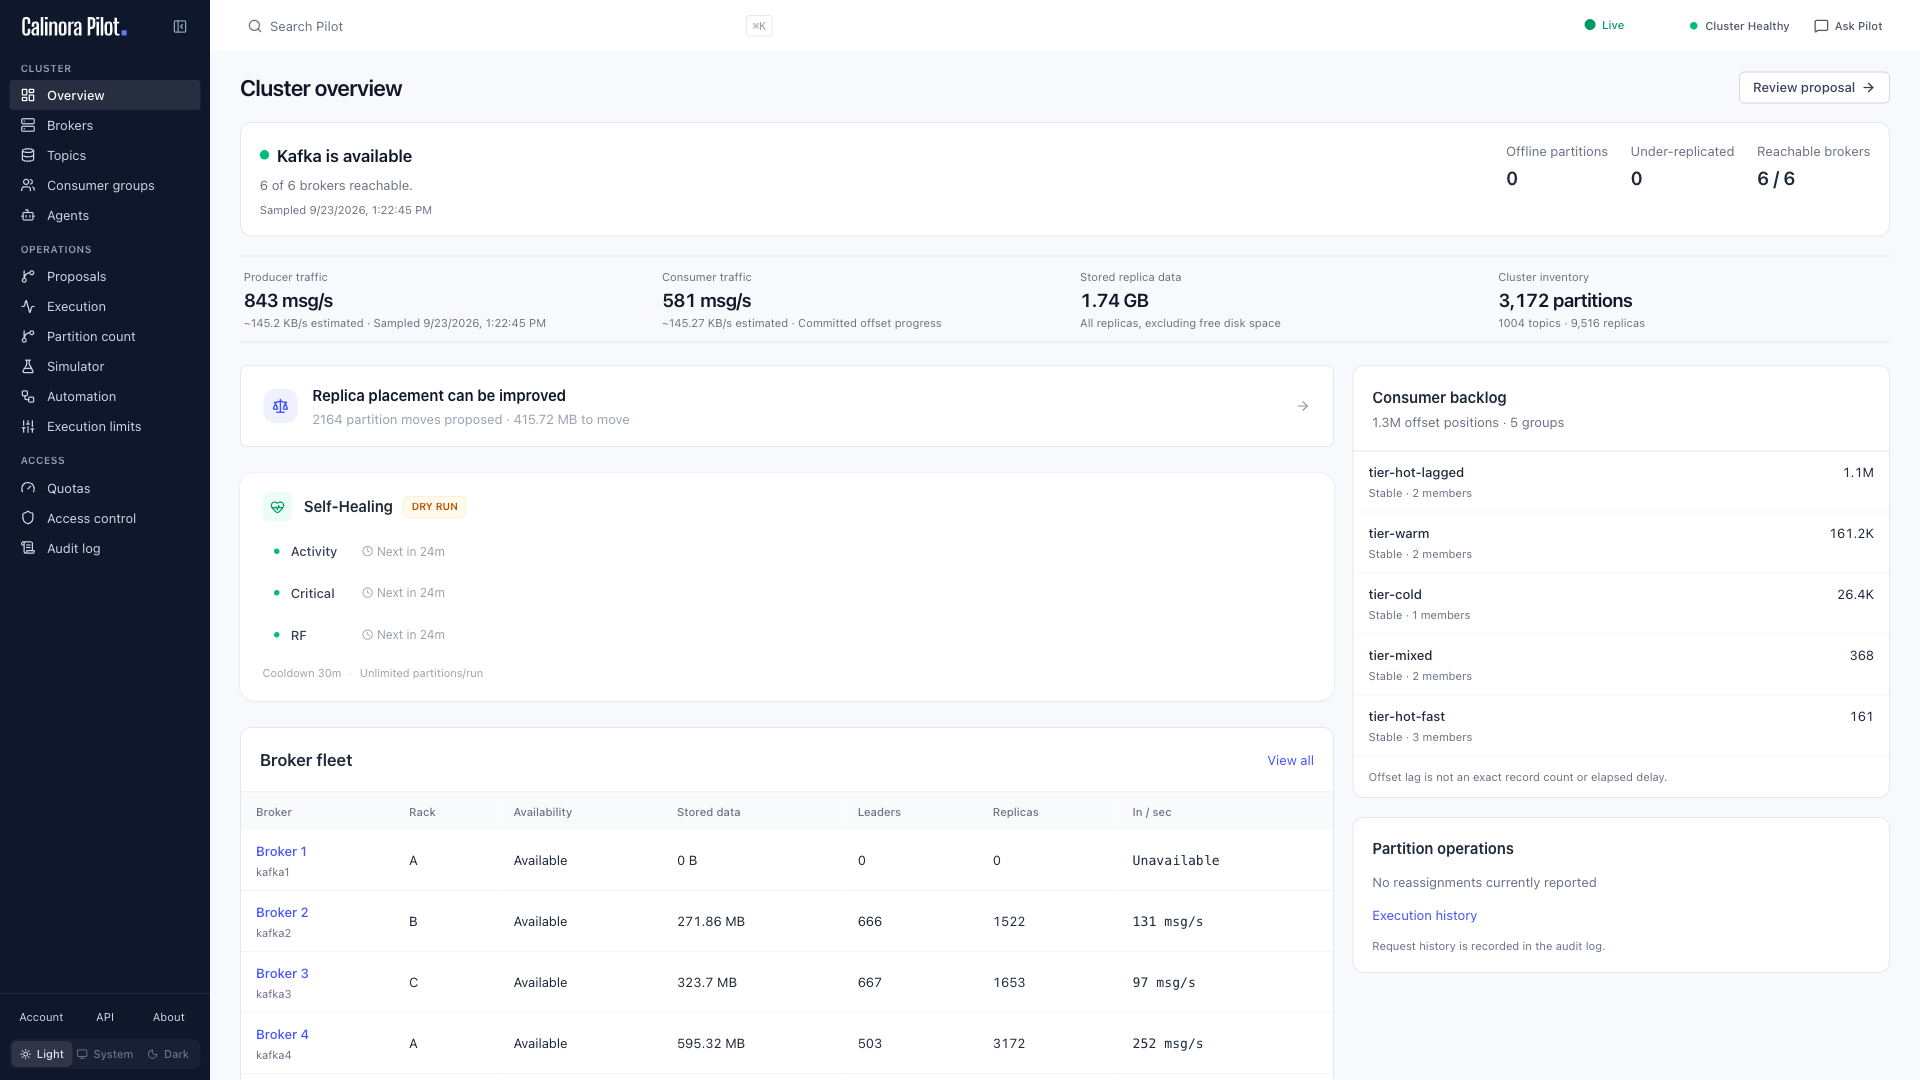Screen dimensions: 1920x1080
Task: Click the Live indicator label
Action: pyautogui.click(x=1613, y=25)
